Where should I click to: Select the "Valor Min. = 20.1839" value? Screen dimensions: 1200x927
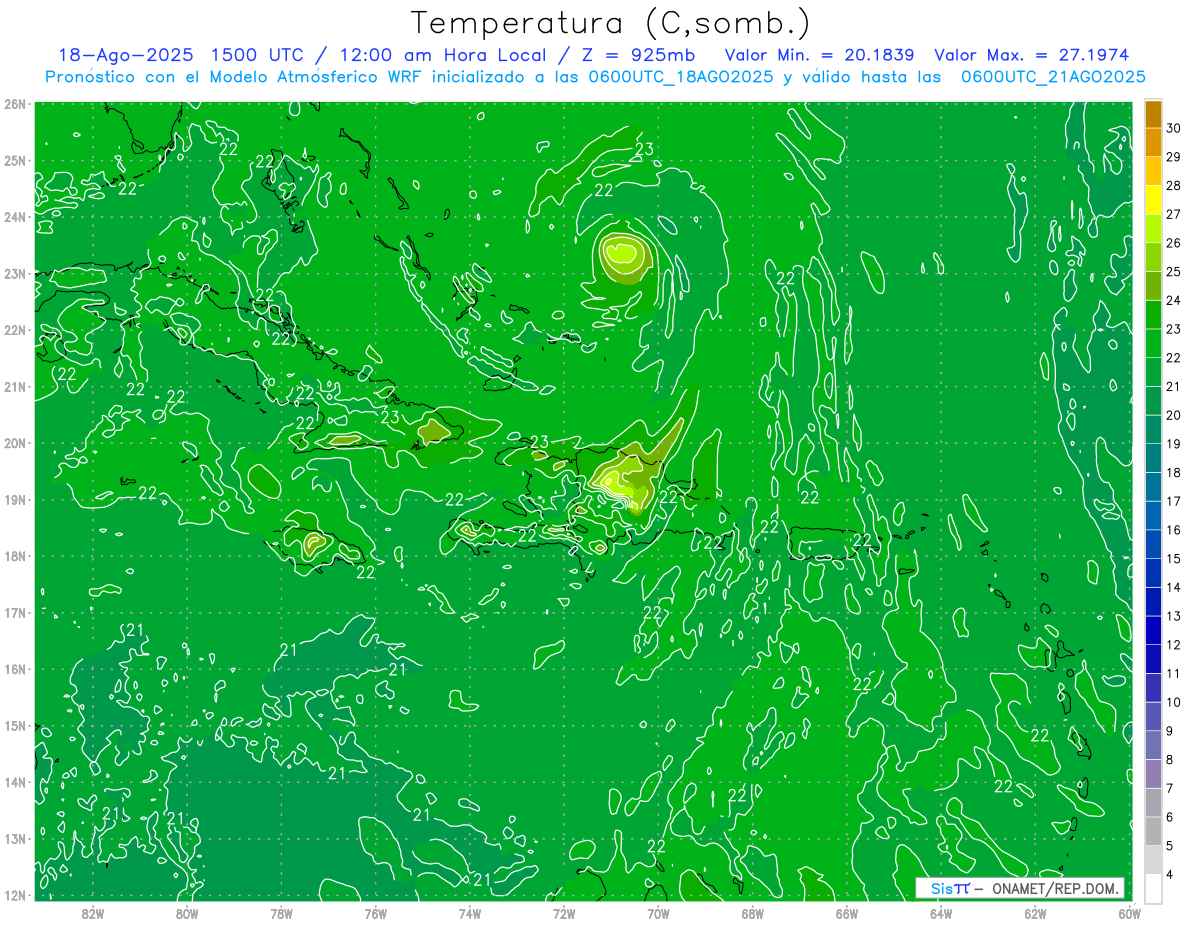point(819,55)
